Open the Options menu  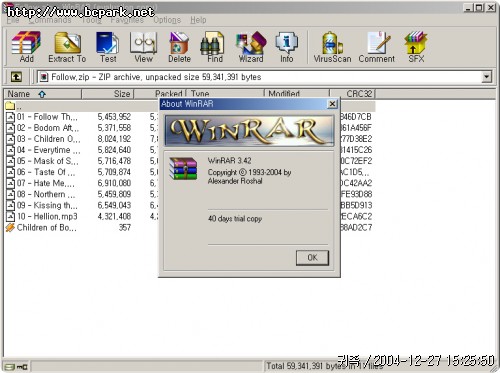[x=167, y=20]
